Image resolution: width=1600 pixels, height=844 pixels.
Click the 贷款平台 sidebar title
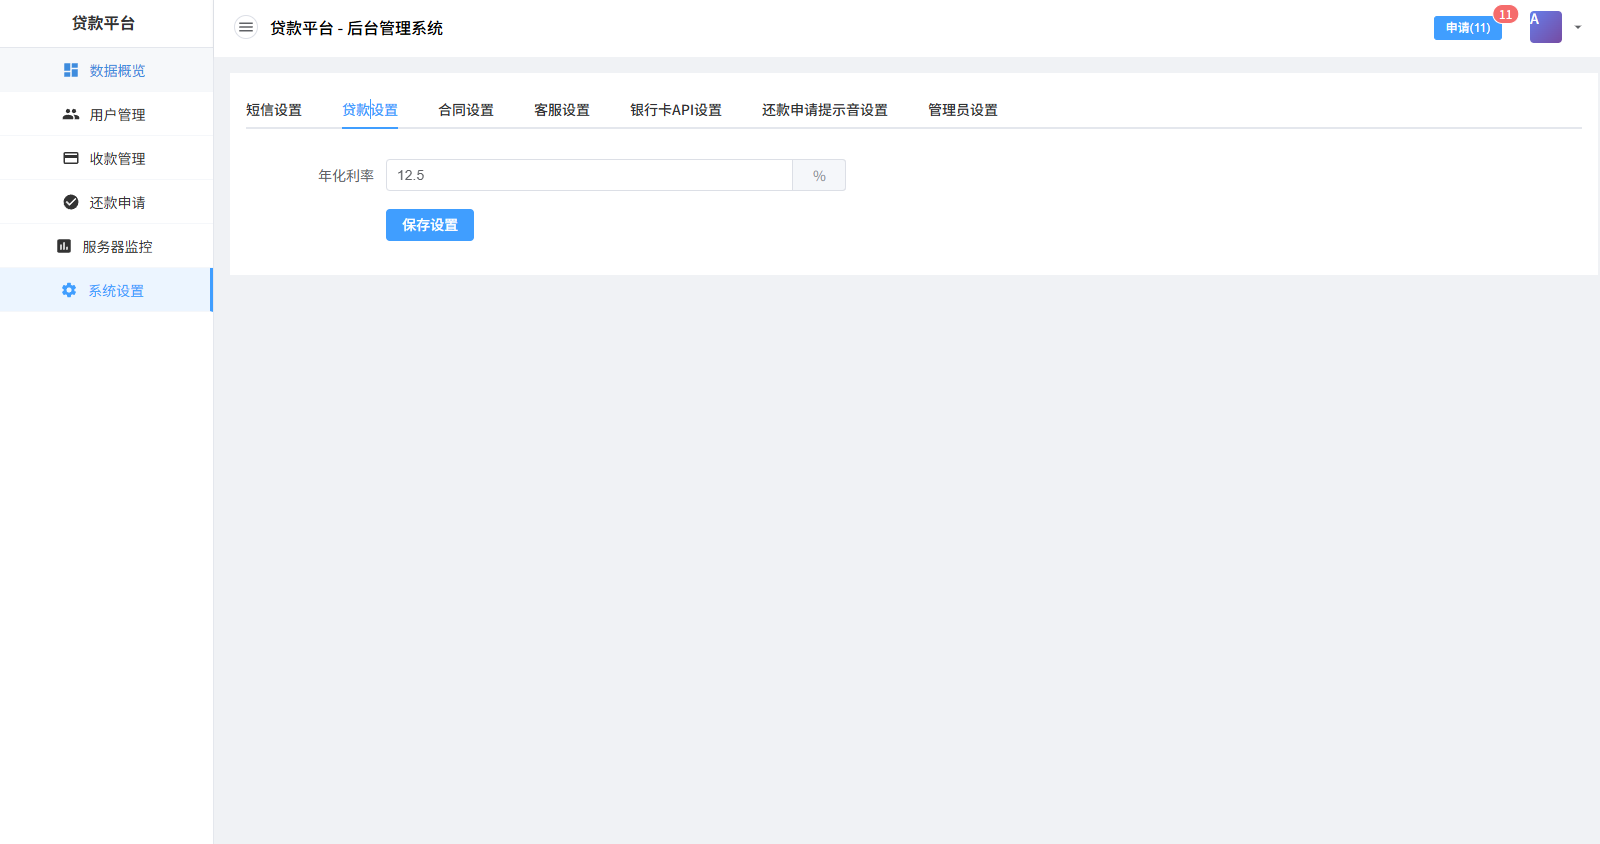[104, 23]
